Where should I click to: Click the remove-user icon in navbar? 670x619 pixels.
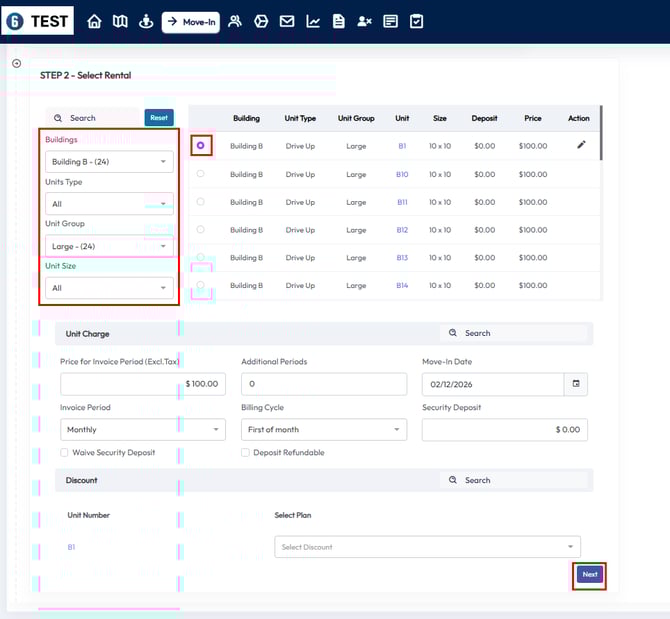pyautogui.click(x=365, y=21)
